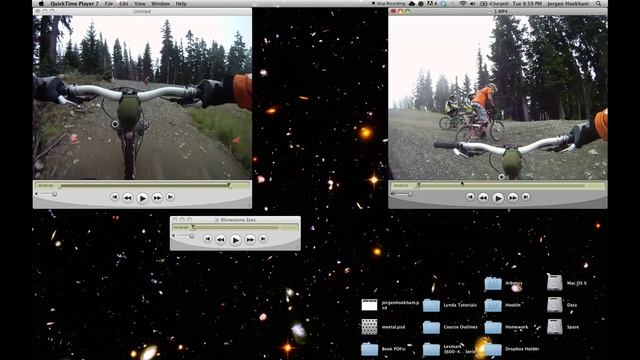Skip to end in the Untitled window

click(x=170, y=197)
